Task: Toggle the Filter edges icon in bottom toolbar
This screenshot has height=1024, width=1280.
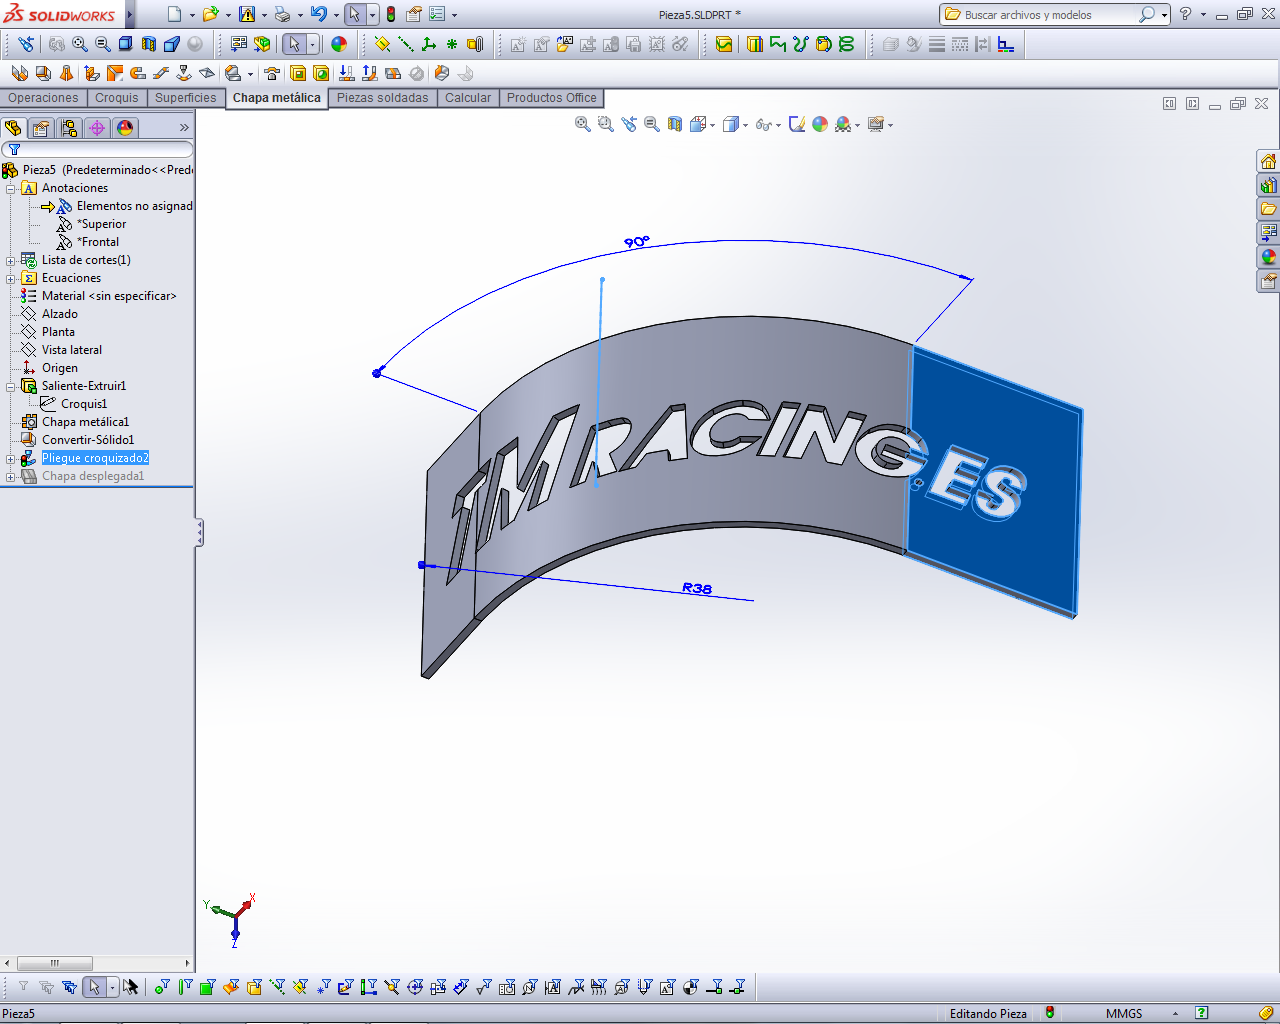Action: pyautogui.click(x=185, y=987)
